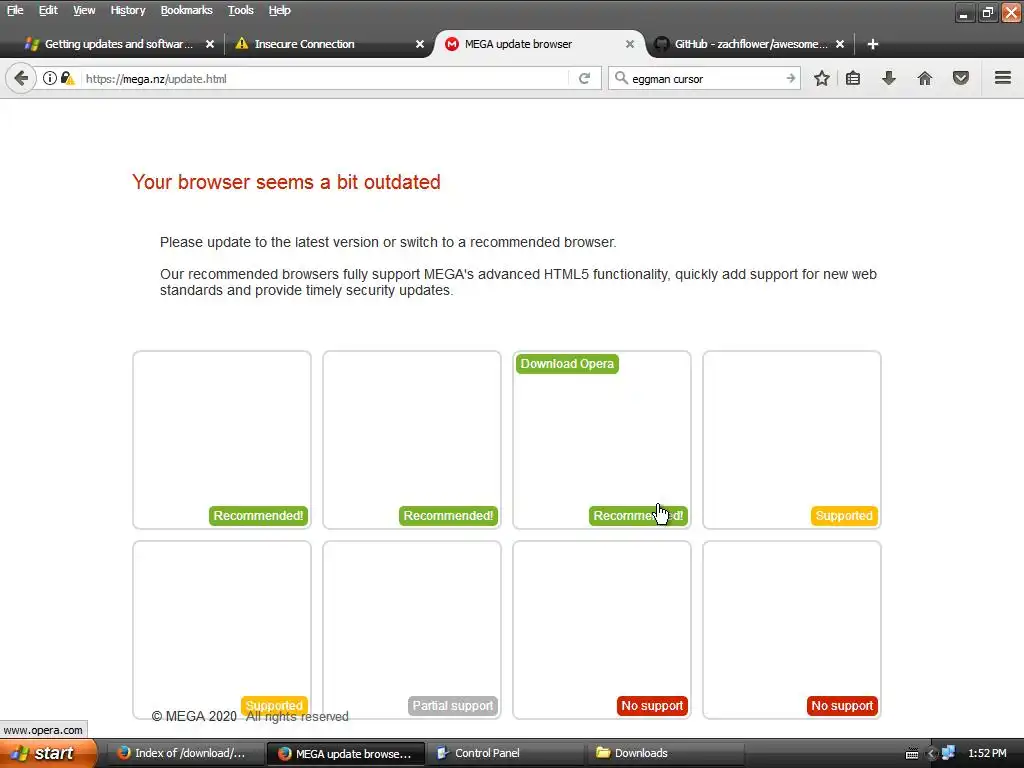Click the Download Opera button
Screen dimensions: 1024x768
tap(567, 364)
